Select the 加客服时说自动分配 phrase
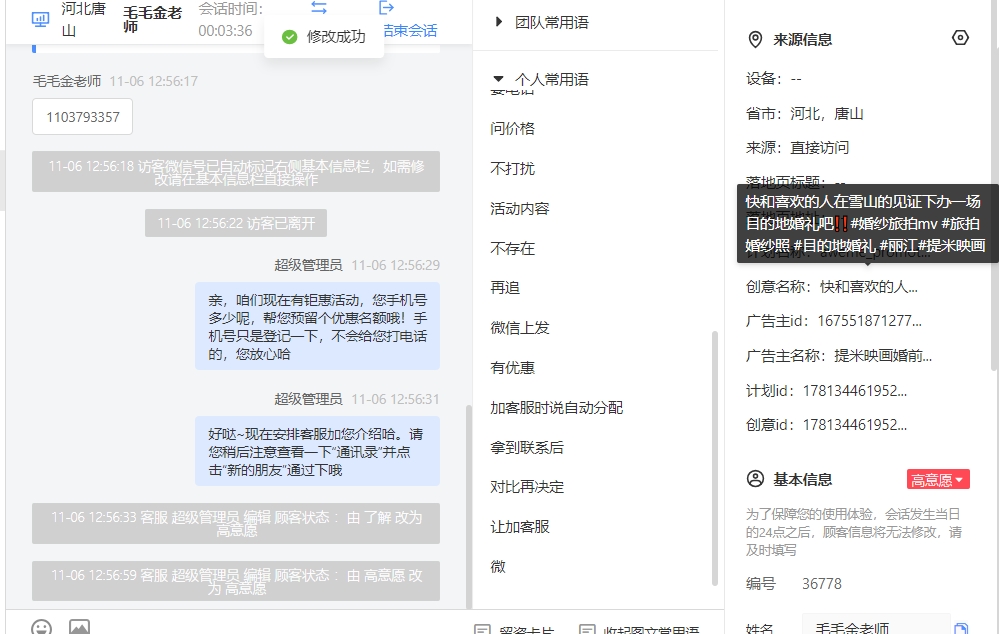 tap(557, 408)
